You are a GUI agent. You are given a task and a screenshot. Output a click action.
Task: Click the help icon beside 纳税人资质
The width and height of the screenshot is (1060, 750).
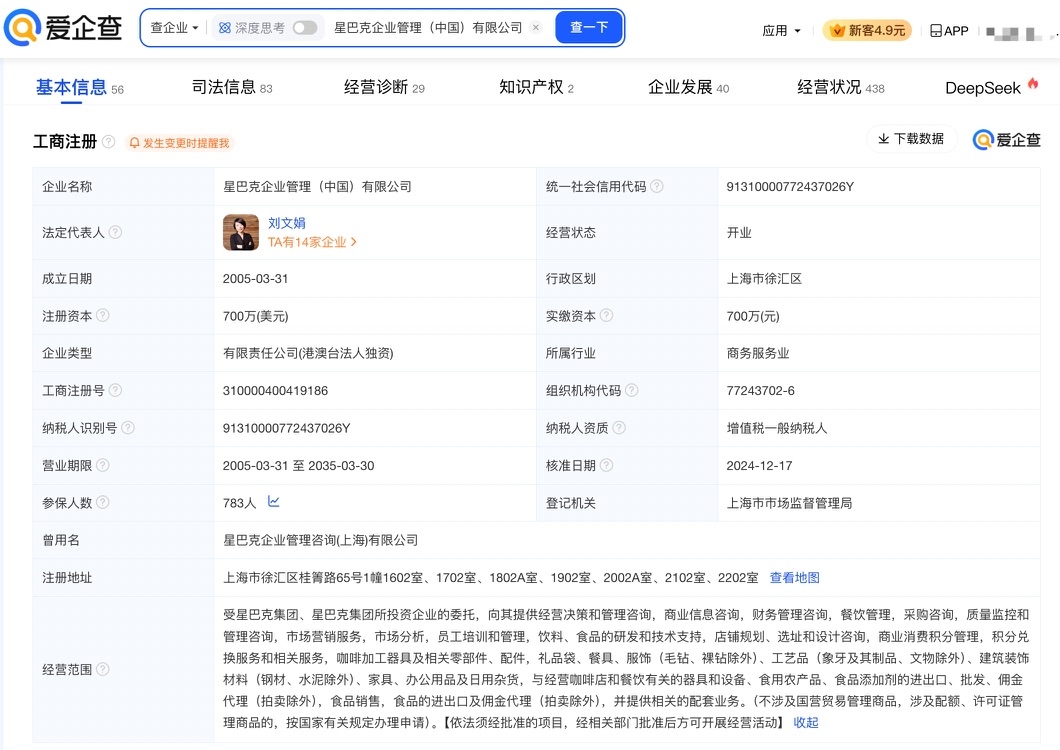pyautogui.click(x=619, y=427)
